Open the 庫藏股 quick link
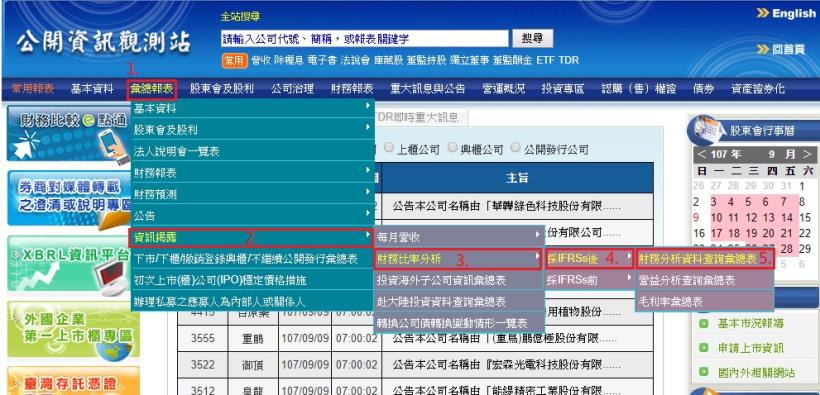 389,60
